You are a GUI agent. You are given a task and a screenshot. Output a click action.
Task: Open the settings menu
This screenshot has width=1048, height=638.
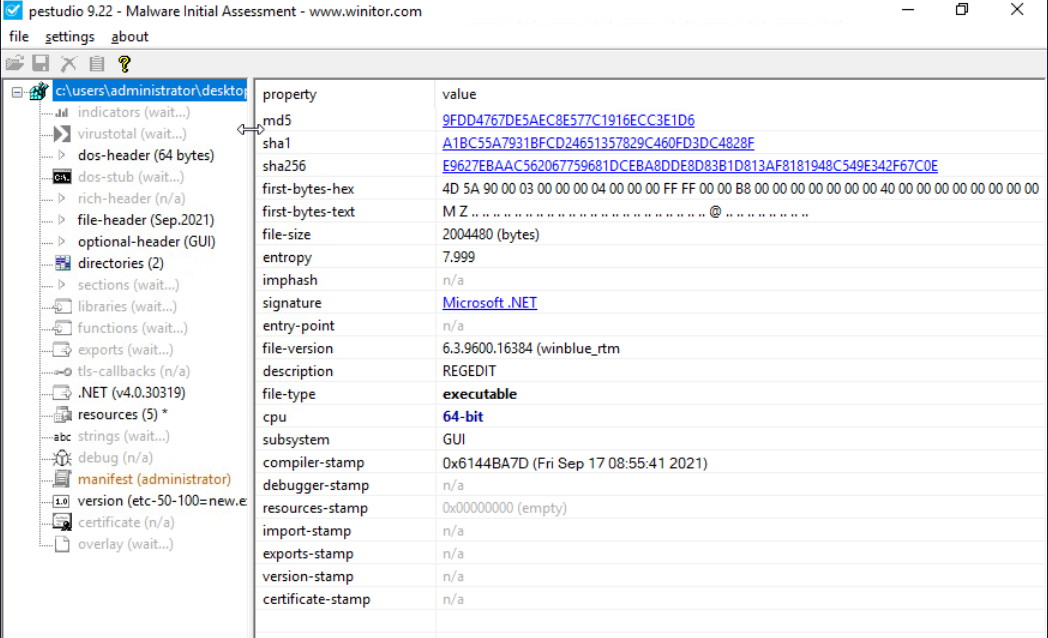pyautogui.click(x=70, y=37)
